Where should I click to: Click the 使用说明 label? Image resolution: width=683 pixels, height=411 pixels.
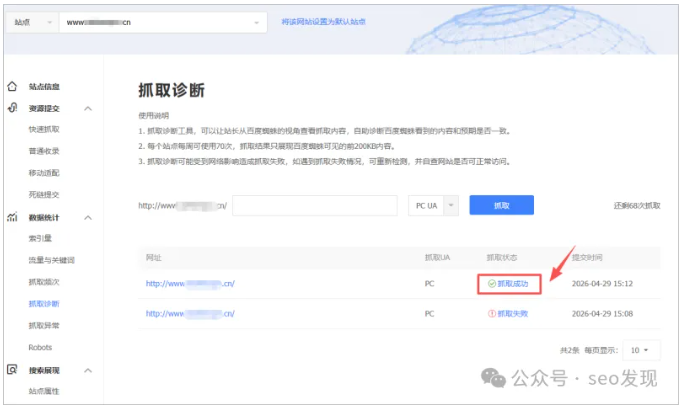coord(154,115)
